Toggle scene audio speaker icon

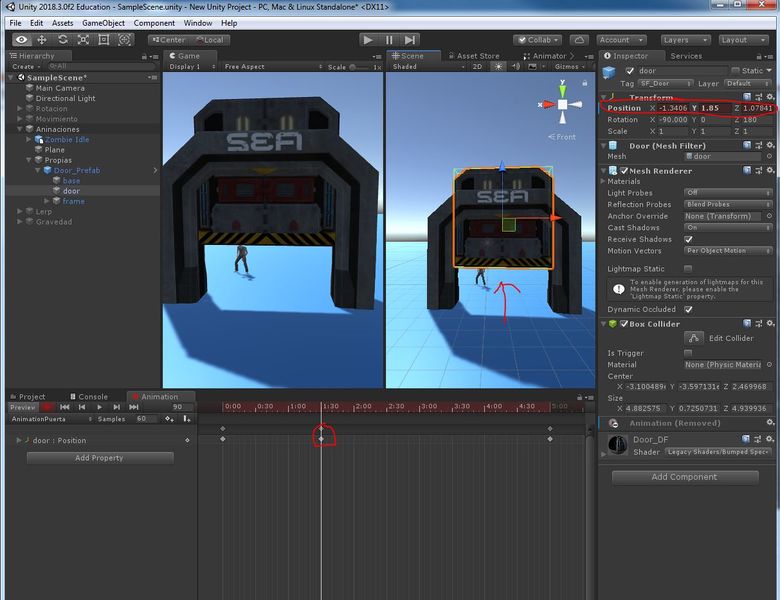coord(516,67)
